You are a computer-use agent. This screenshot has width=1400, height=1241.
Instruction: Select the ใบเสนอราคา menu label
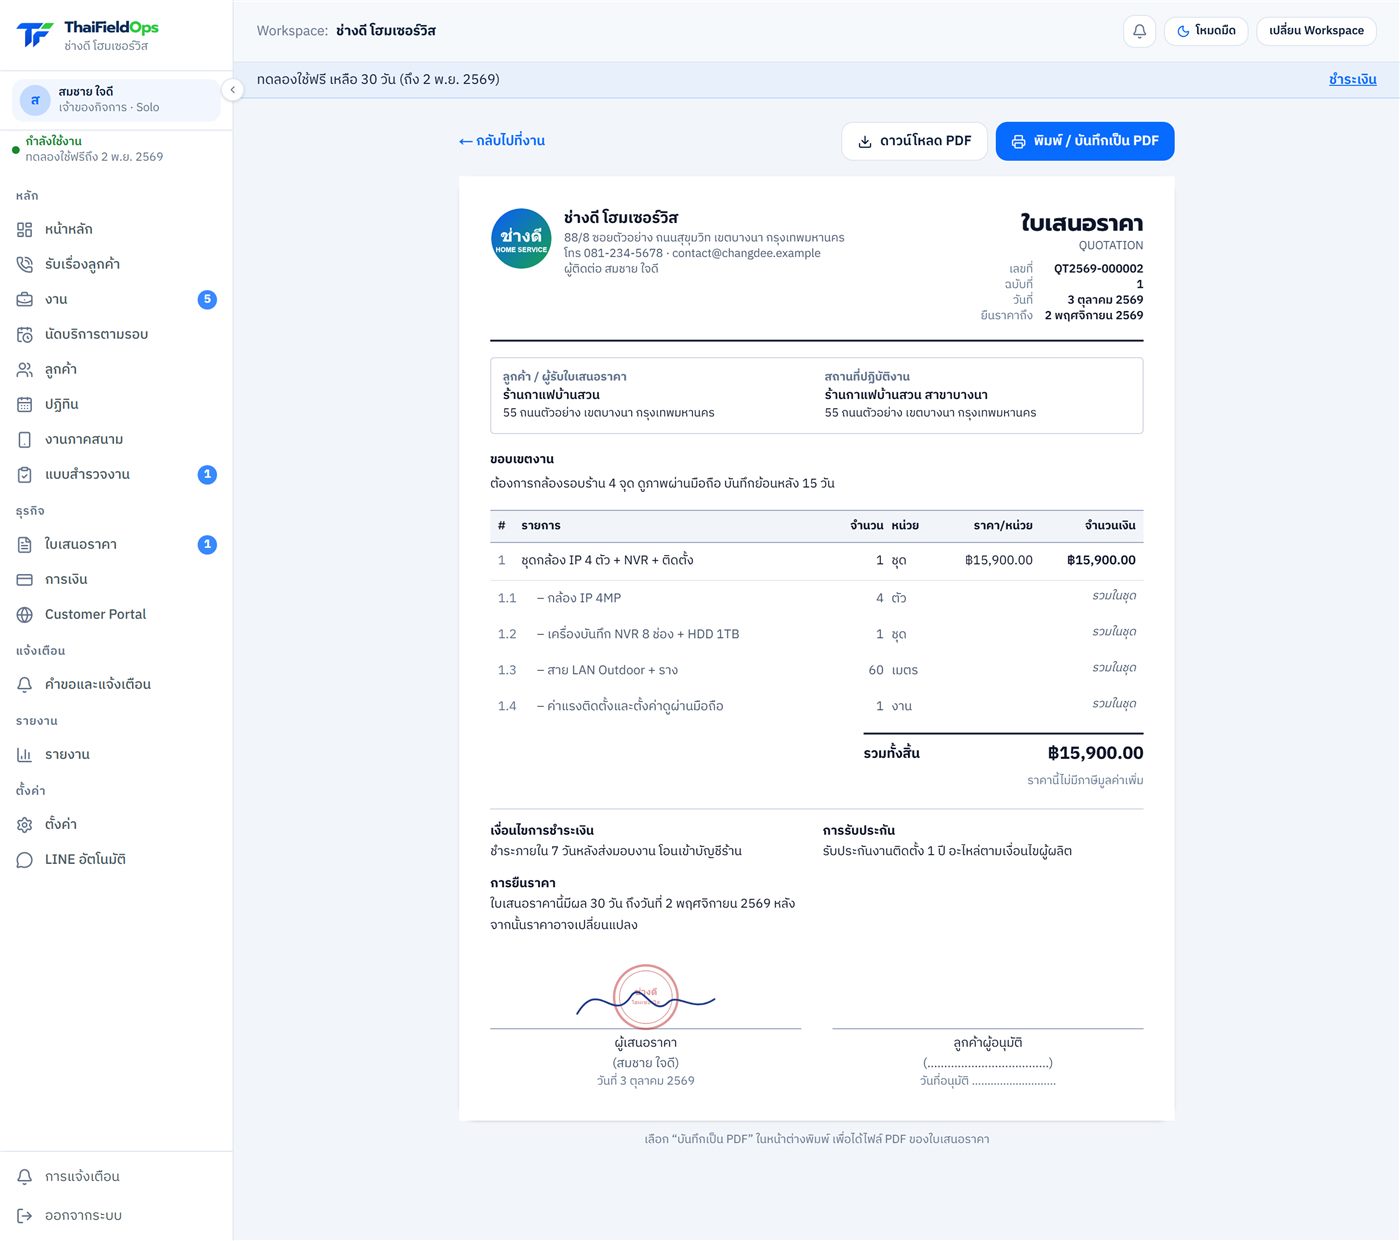click(81, 544)
